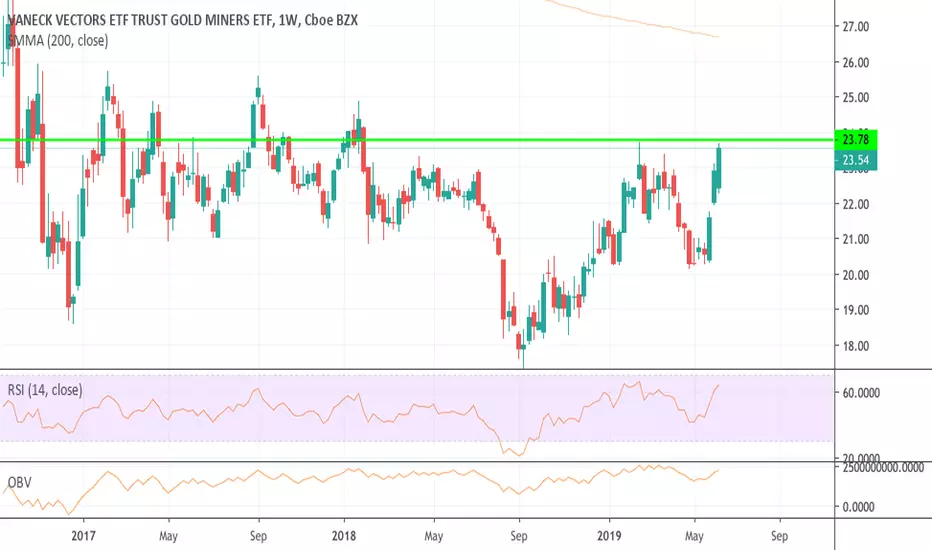
Task: Select the RSI (14, close) indicator label
Action: 45,390
